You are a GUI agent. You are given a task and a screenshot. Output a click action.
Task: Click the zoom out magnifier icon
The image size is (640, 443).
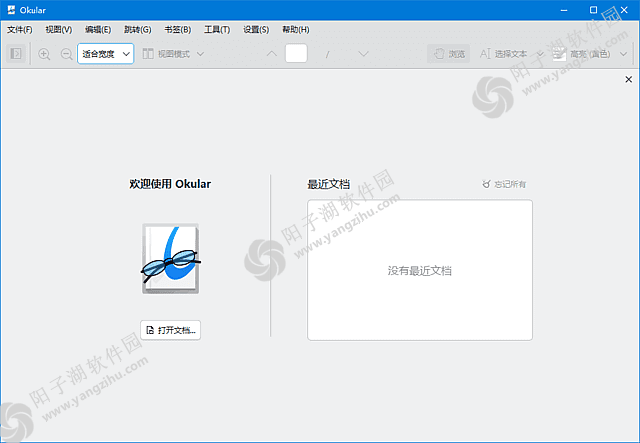tap(66, 54)
